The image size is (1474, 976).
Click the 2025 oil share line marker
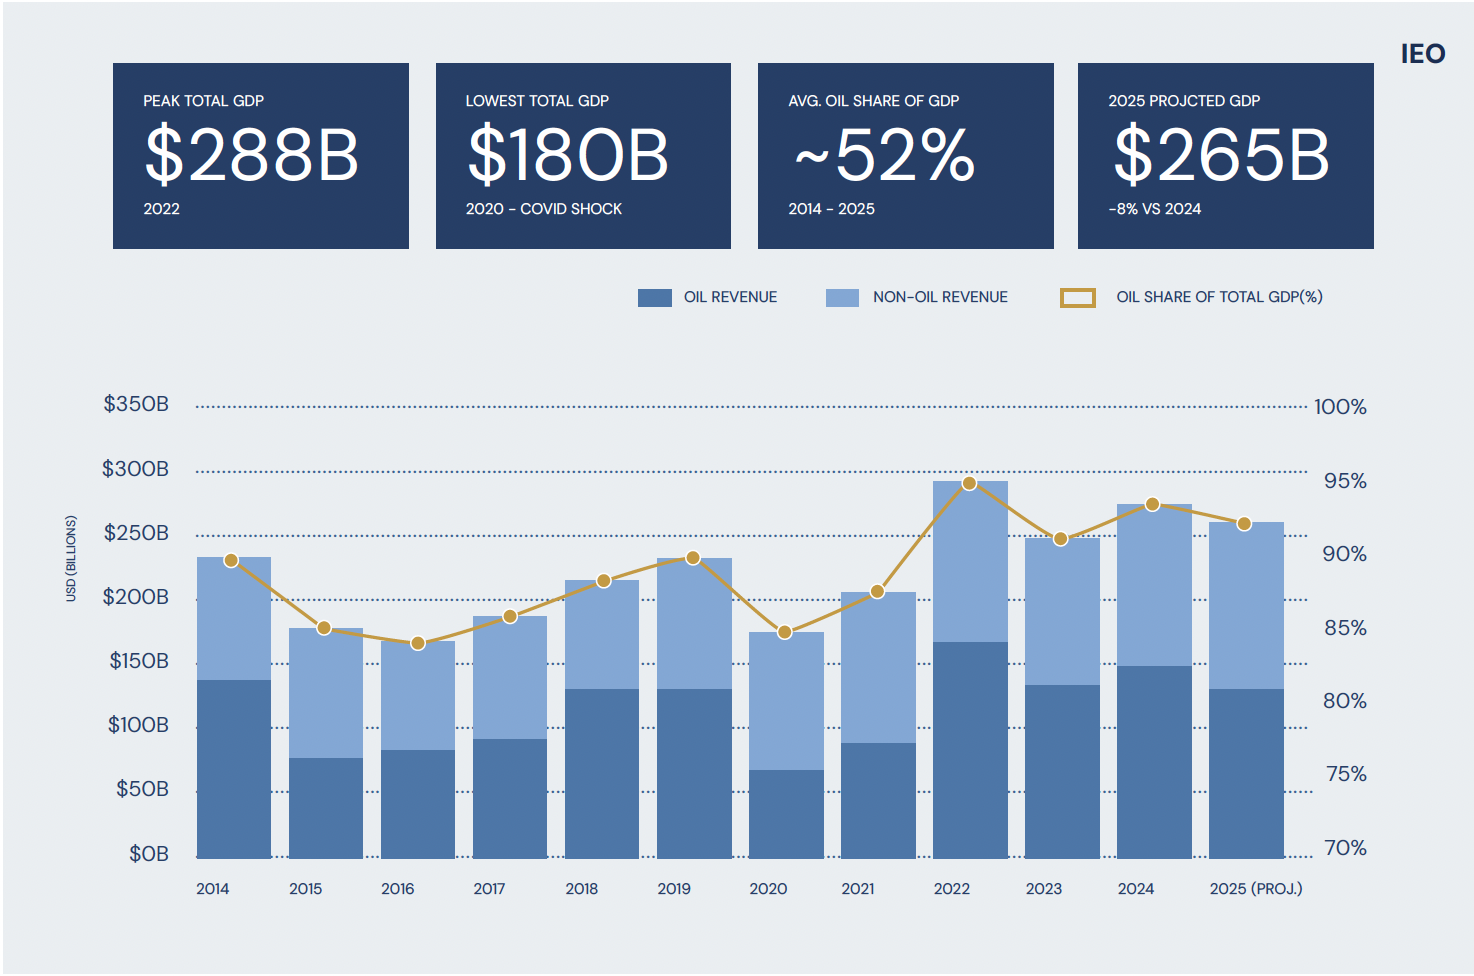[x=1244, y=524]
